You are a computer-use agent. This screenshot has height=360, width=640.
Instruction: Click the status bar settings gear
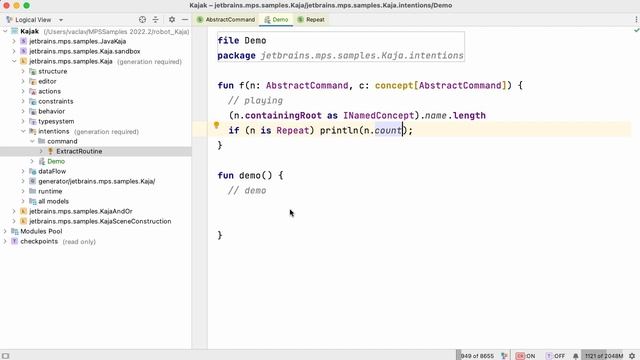pyautogui.click(x=632, y=356)
